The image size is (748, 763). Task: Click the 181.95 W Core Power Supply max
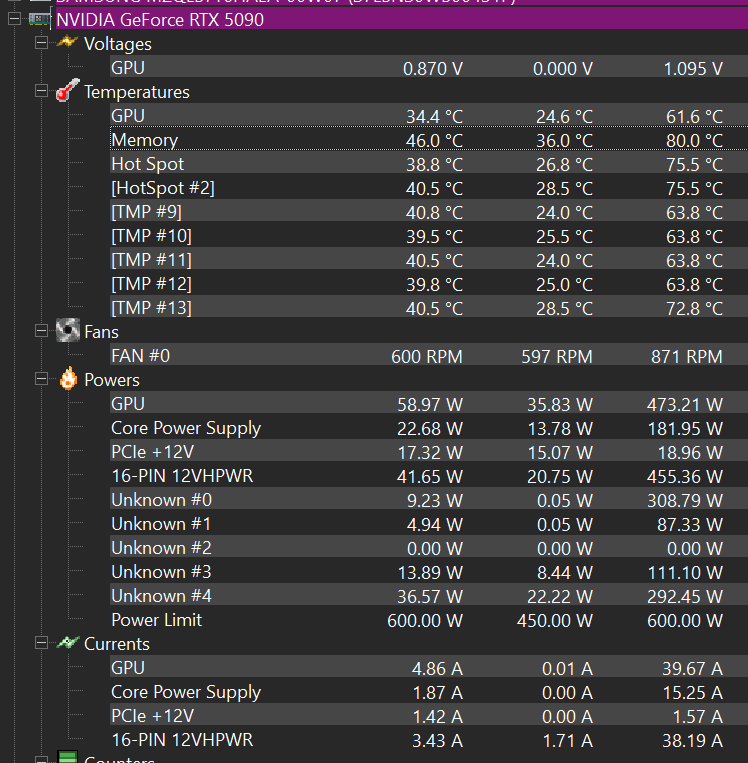(x=685, y=429)
